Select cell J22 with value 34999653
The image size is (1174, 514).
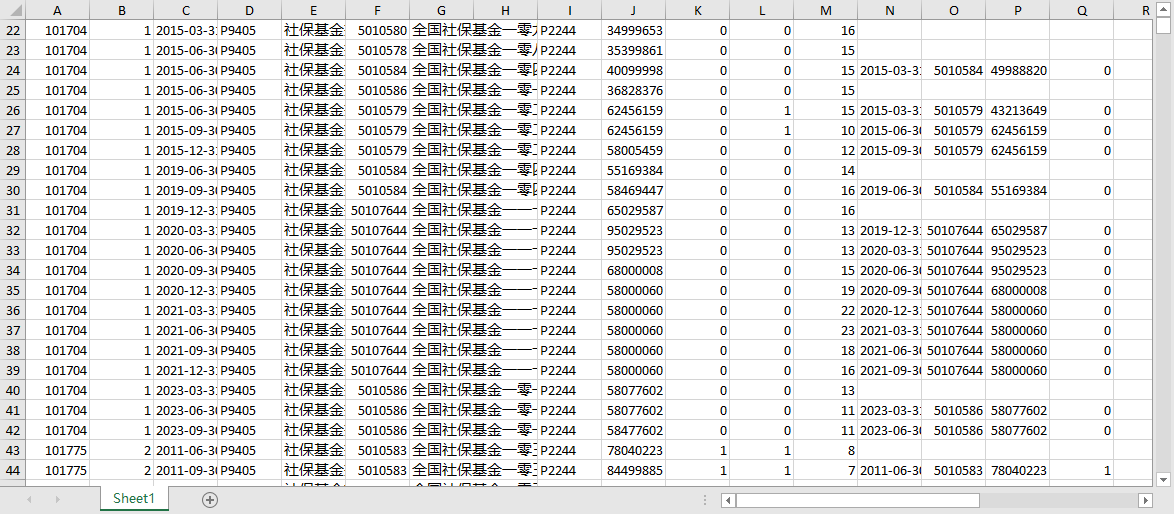(x=633, y=31)
